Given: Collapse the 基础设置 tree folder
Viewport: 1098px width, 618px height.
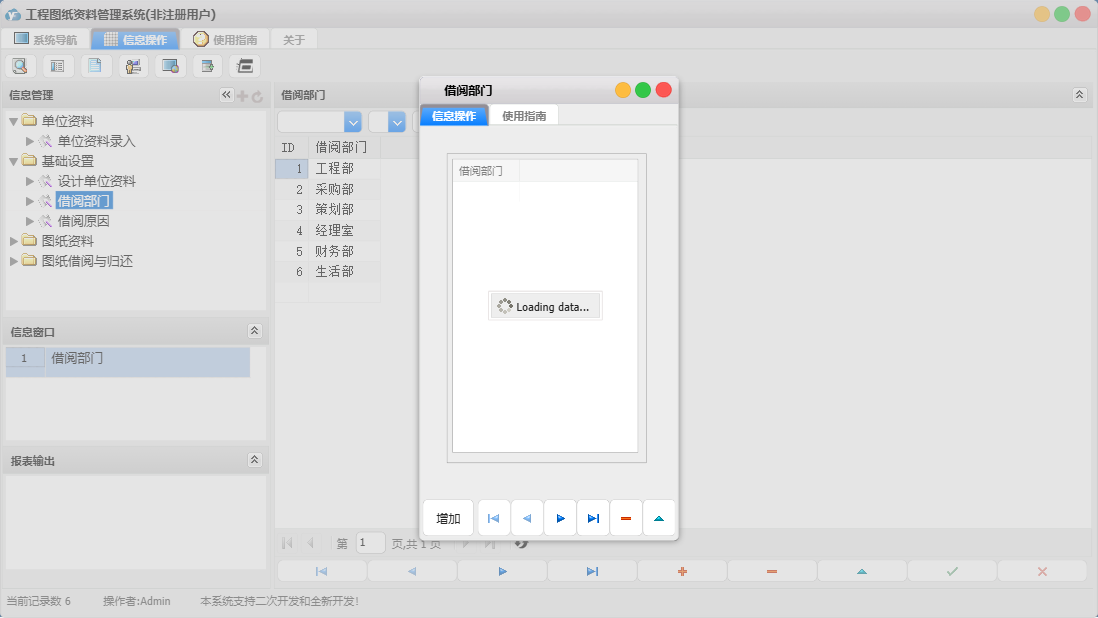Looking at the screenshot, I should click(14, 161).
